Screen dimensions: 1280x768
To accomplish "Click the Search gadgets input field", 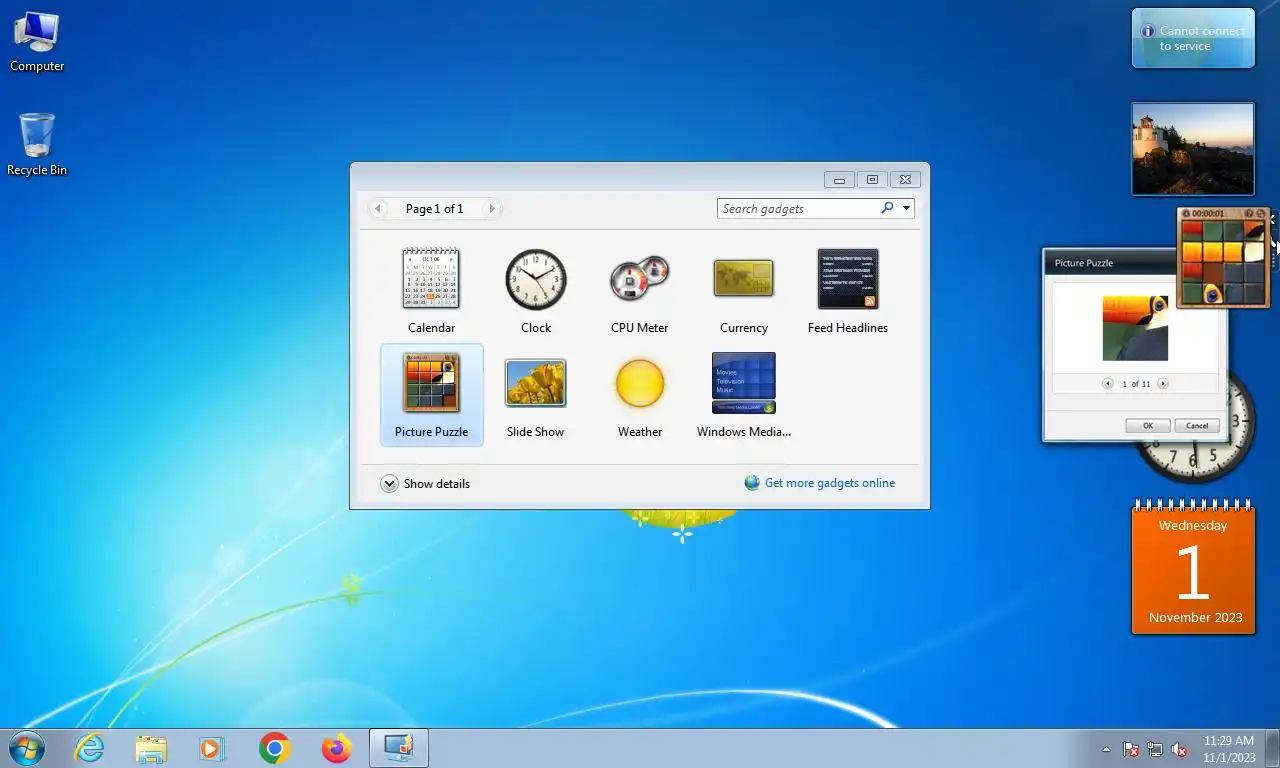I will [798, 208].
